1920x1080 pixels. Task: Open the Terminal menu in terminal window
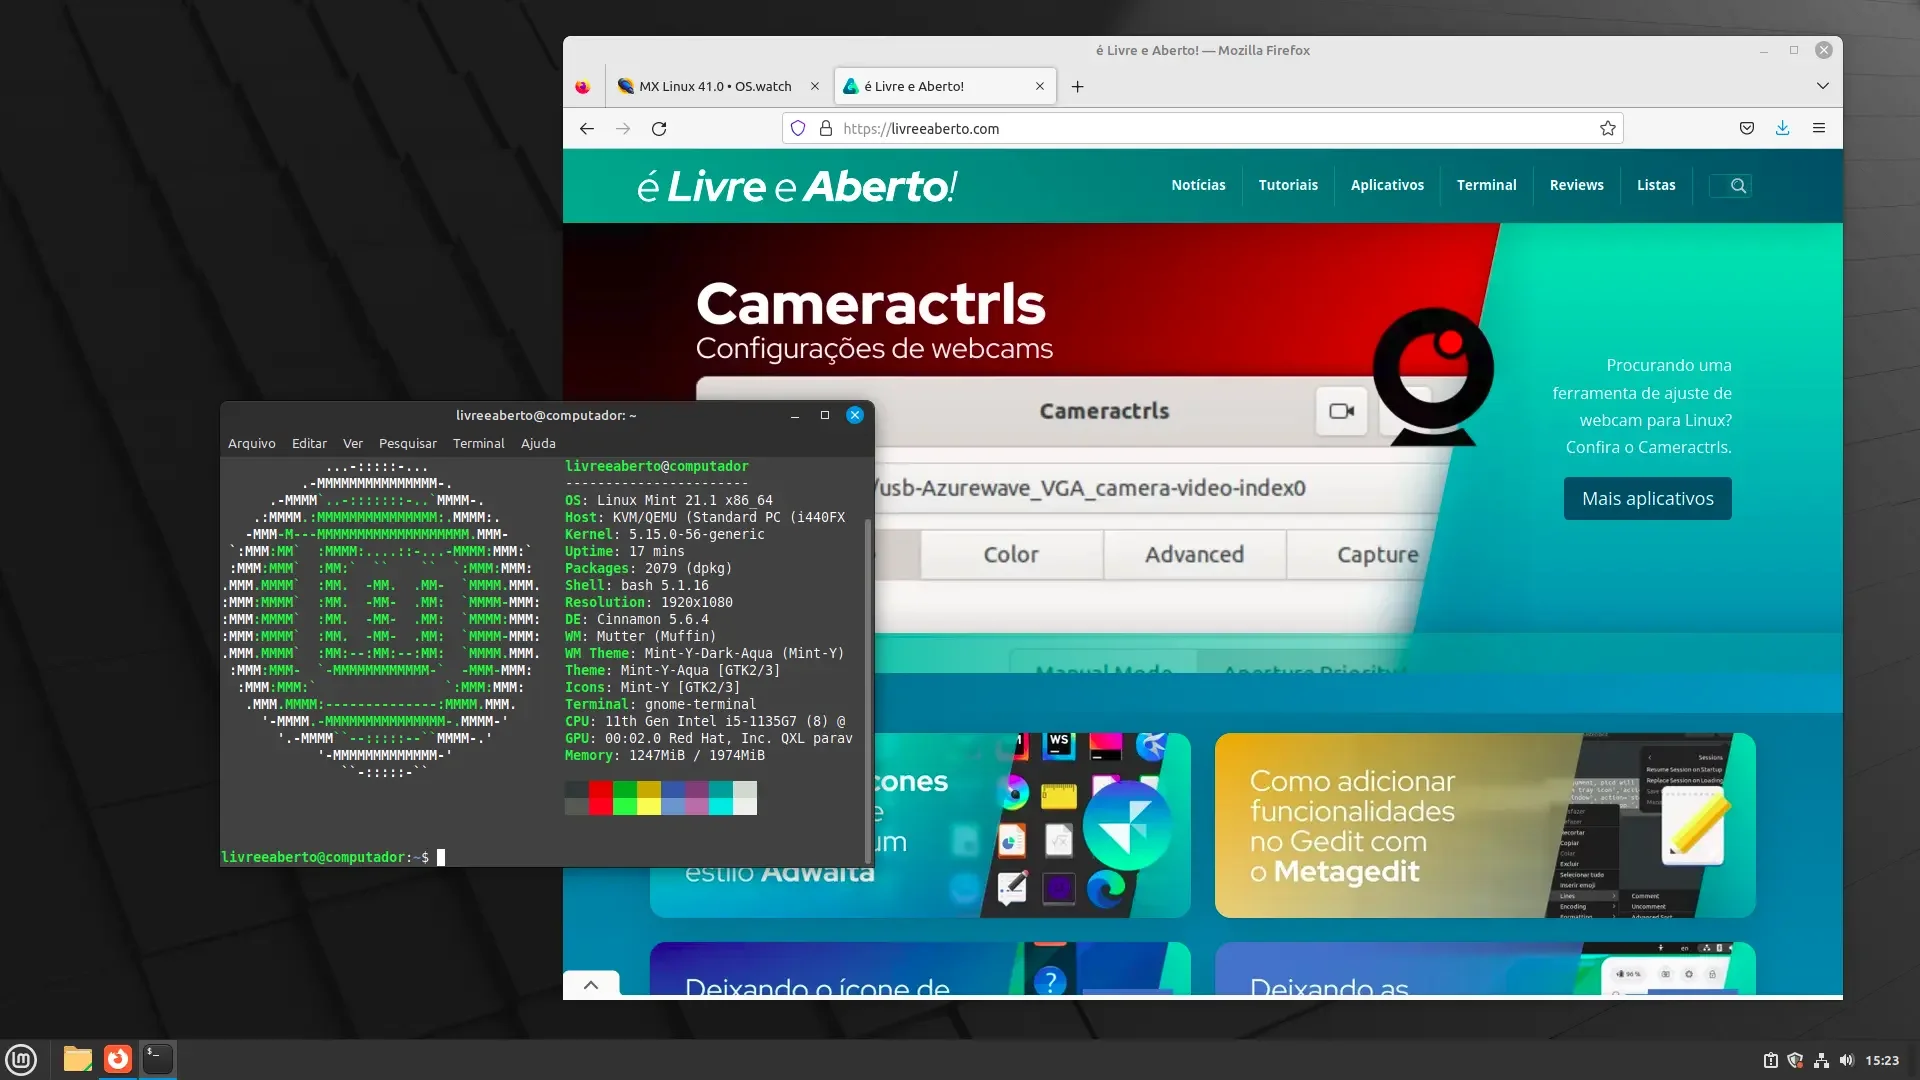click(x=478, y=443)
